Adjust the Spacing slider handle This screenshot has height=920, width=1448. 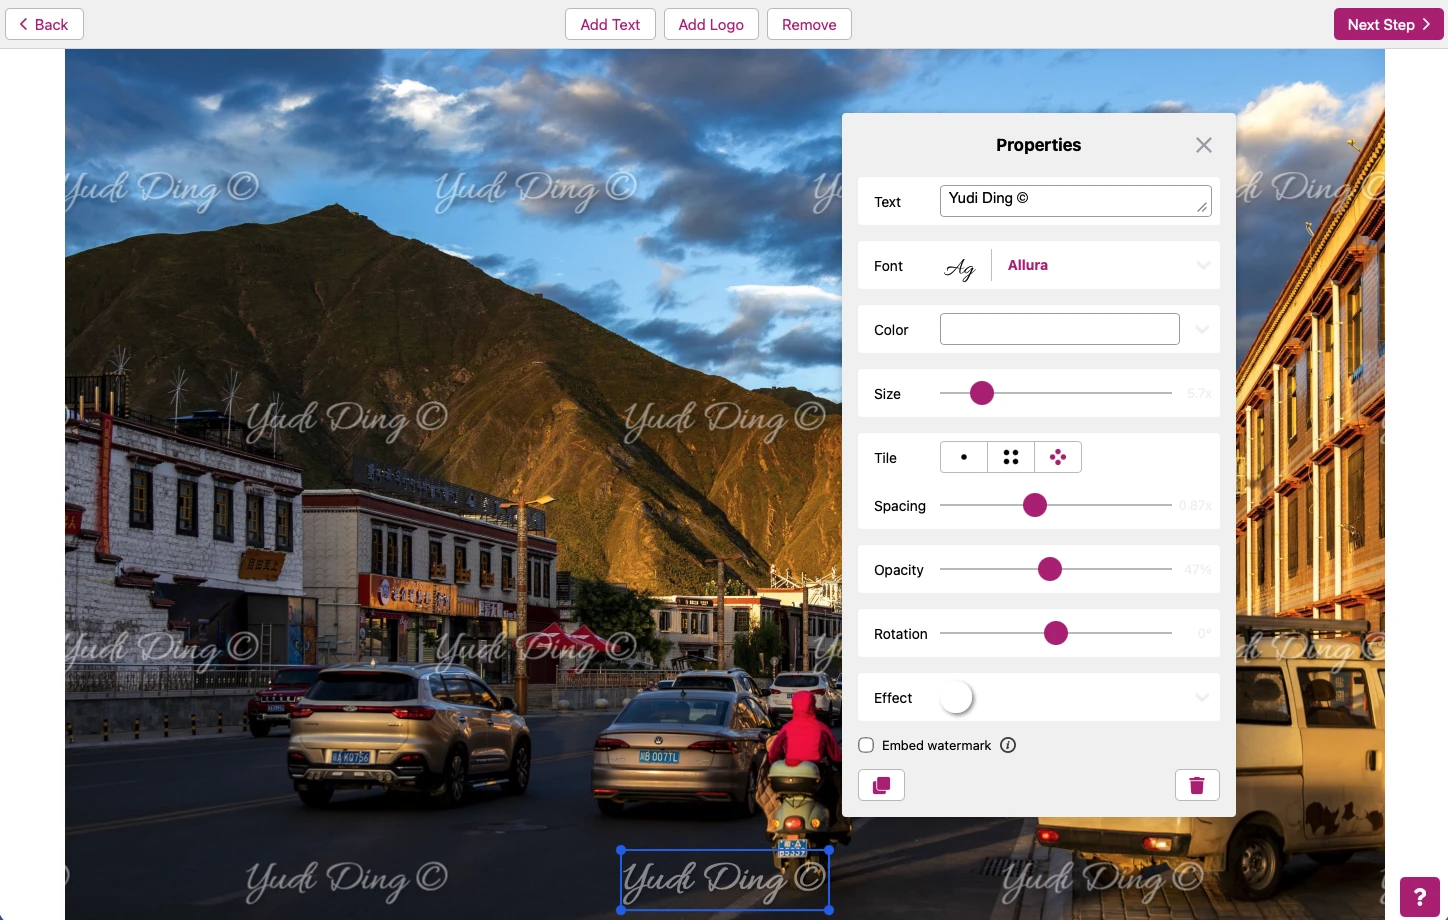[1035, 505]
